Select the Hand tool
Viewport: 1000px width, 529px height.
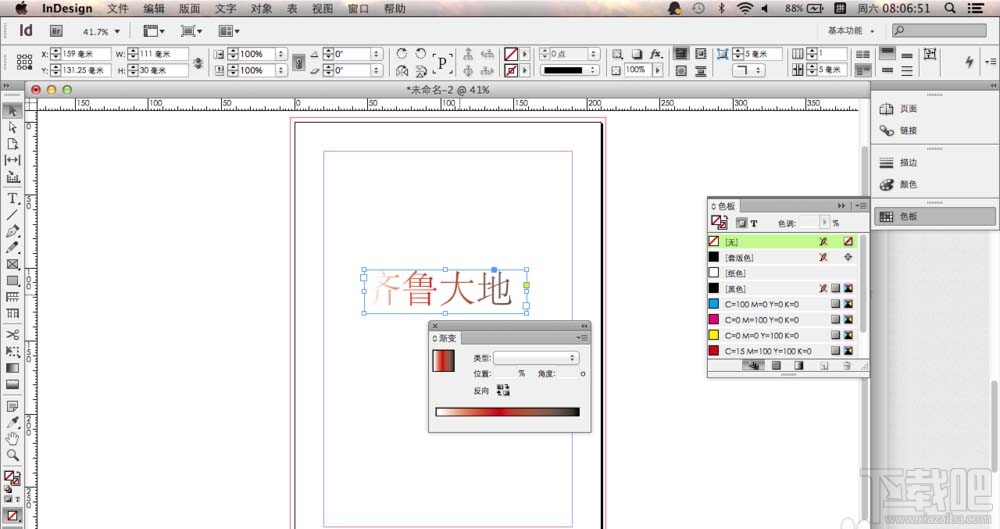tap(12, 439)
